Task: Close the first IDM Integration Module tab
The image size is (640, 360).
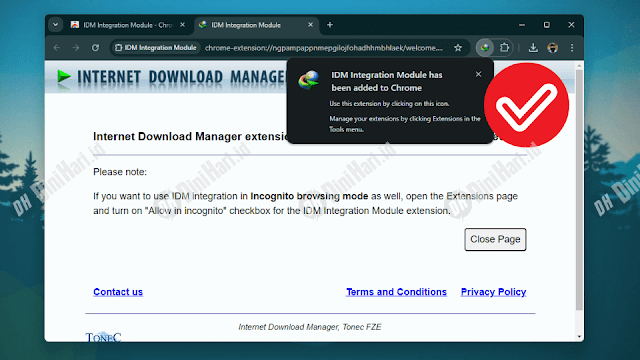Action: 182,25
